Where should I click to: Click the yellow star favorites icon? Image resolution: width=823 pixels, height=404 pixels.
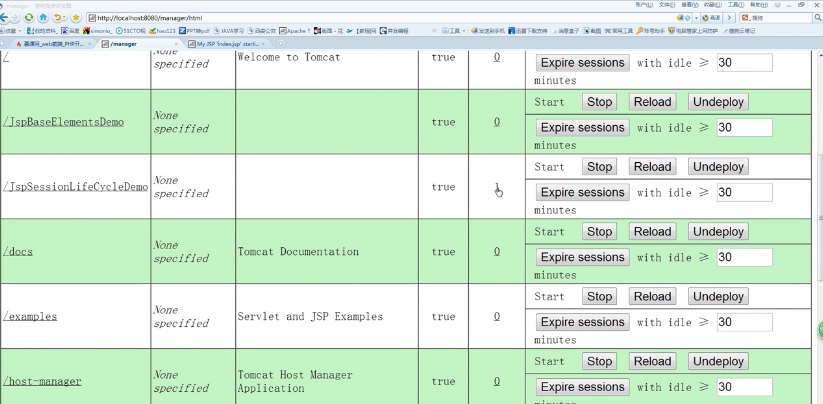coord(76,17)
